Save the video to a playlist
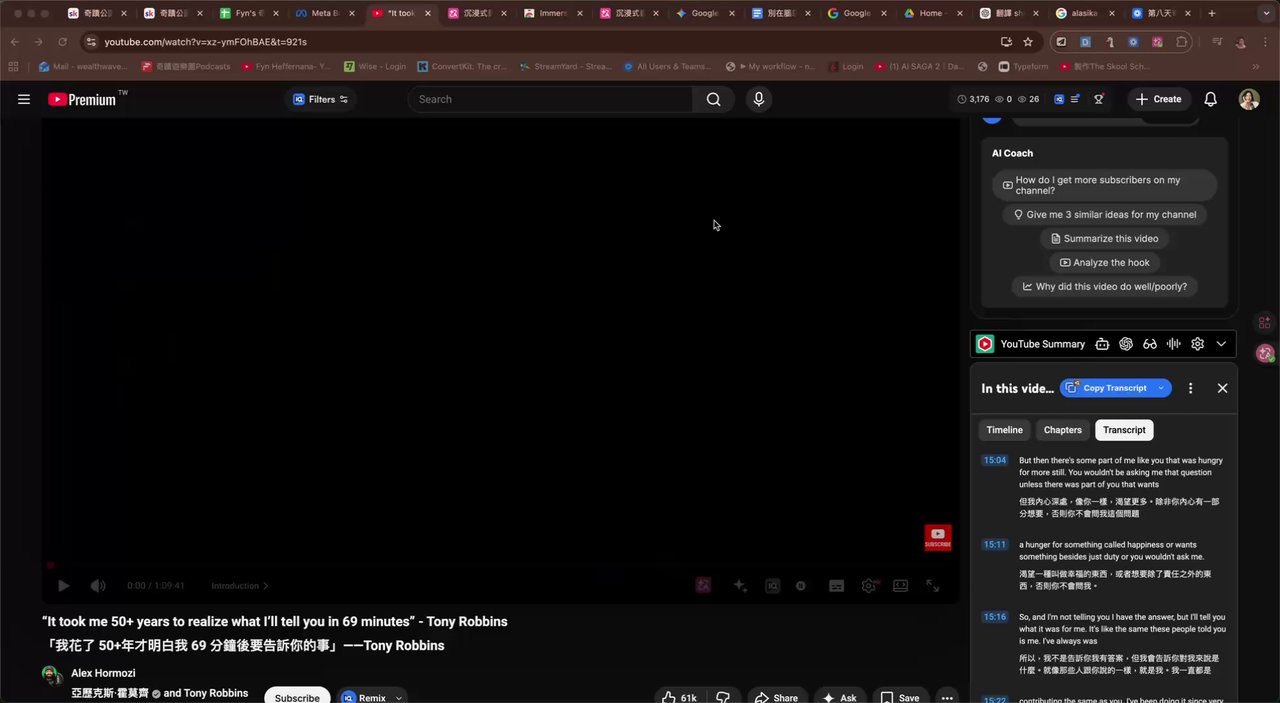 point(899,697)
